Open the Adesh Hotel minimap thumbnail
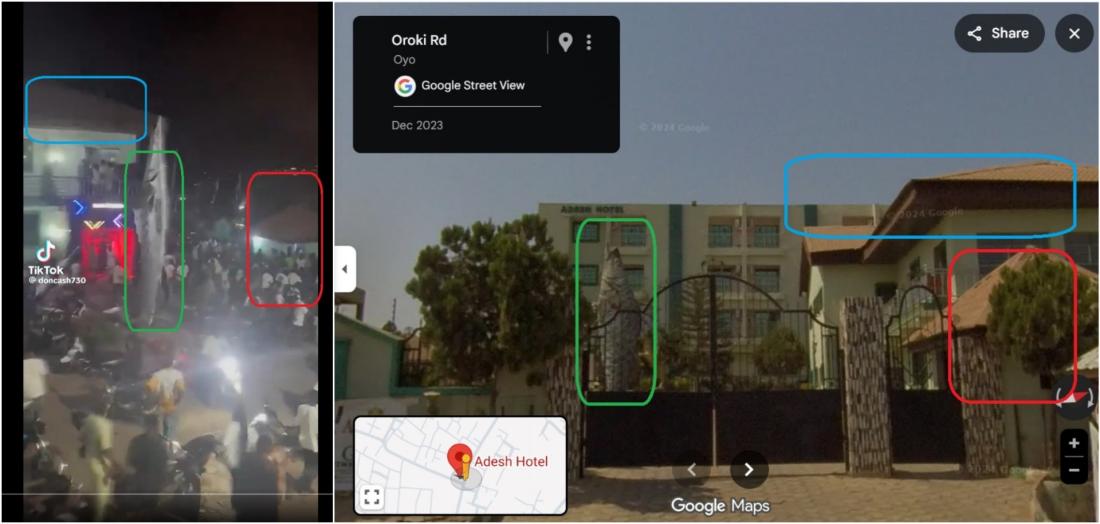 point(460,466)
